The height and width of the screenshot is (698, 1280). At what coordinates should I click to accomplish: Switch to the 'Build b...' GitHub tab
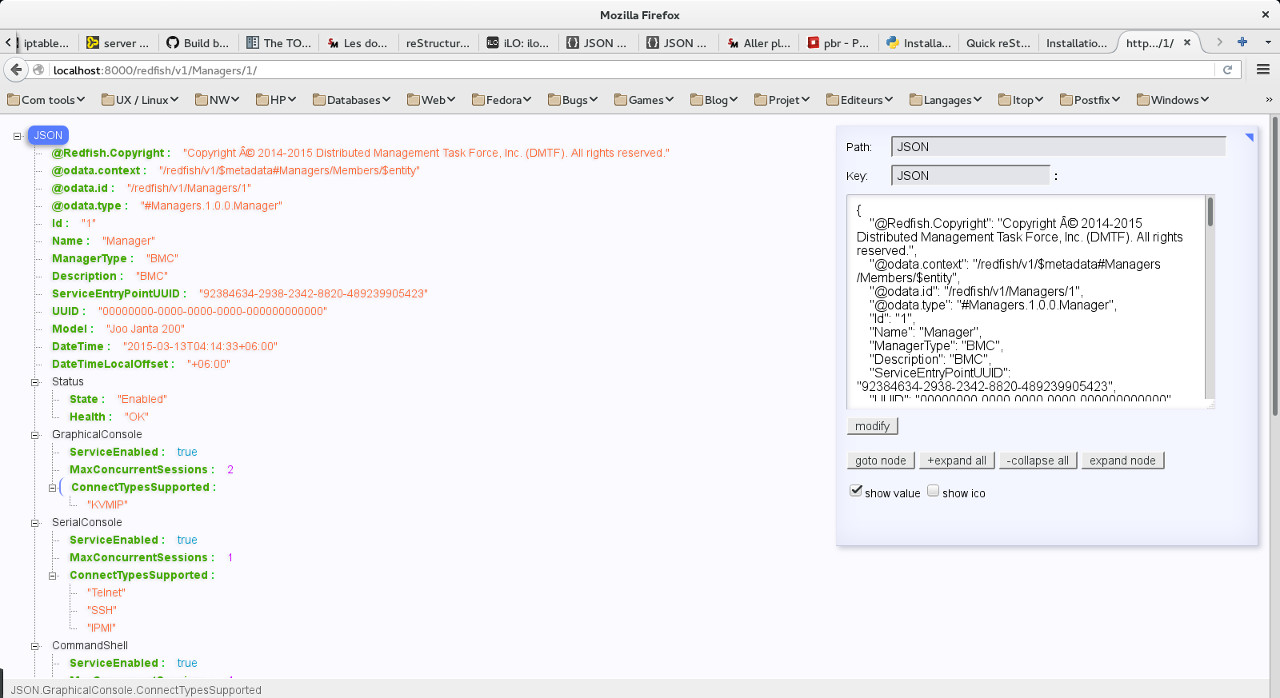(196, 43)
